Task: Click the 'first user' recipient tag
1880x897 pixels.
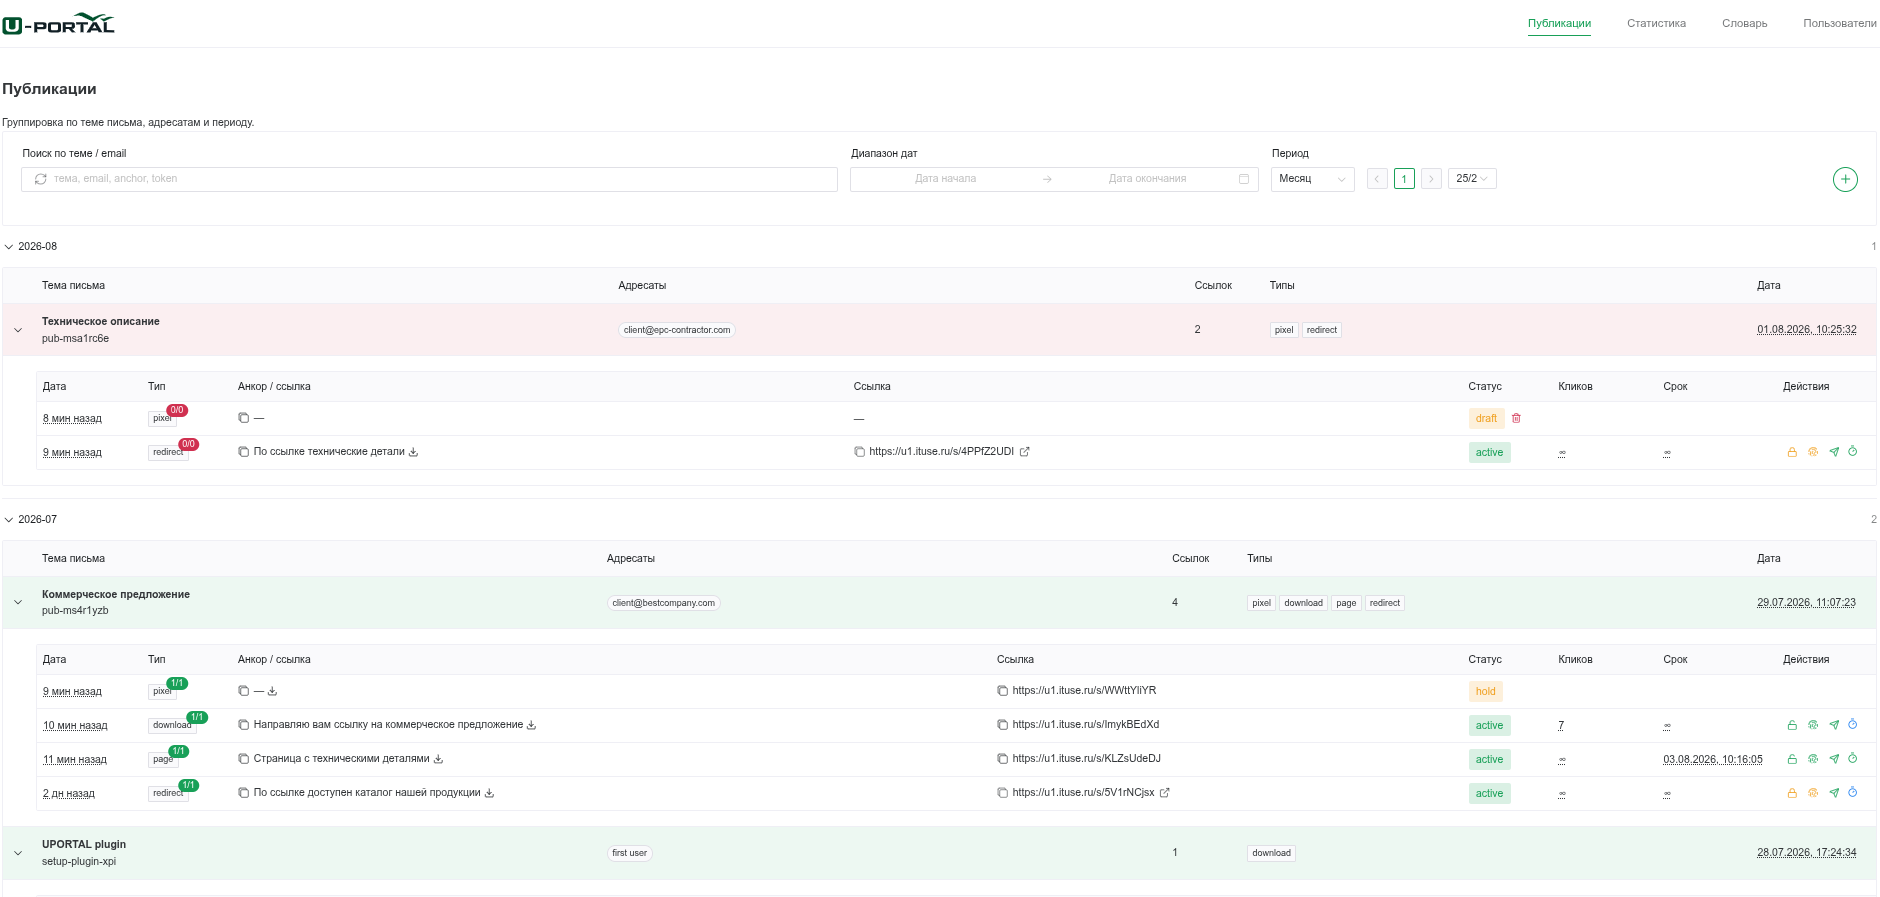Action: coord(630,853)
